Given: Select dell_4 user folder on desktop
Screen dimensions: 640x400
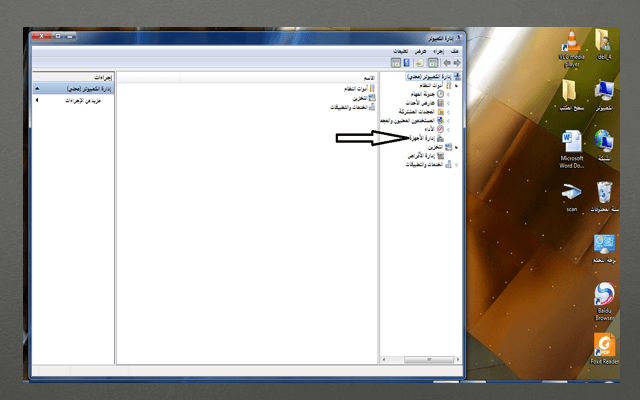Looking at the screenshot, I should point(604,45).
